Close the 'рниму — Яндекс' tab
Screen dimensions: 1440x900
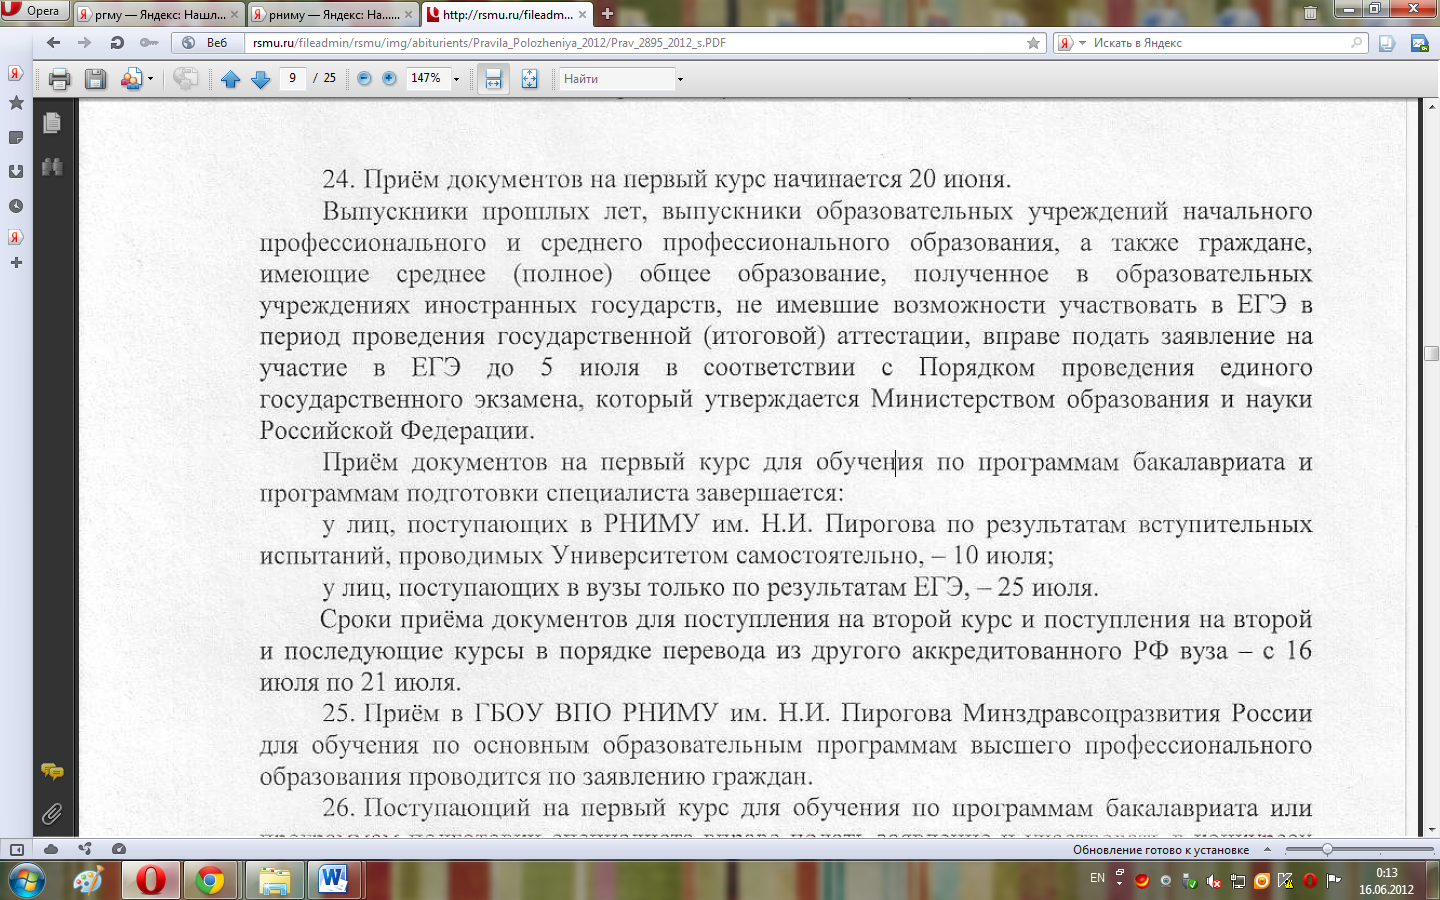click(409, 15)
